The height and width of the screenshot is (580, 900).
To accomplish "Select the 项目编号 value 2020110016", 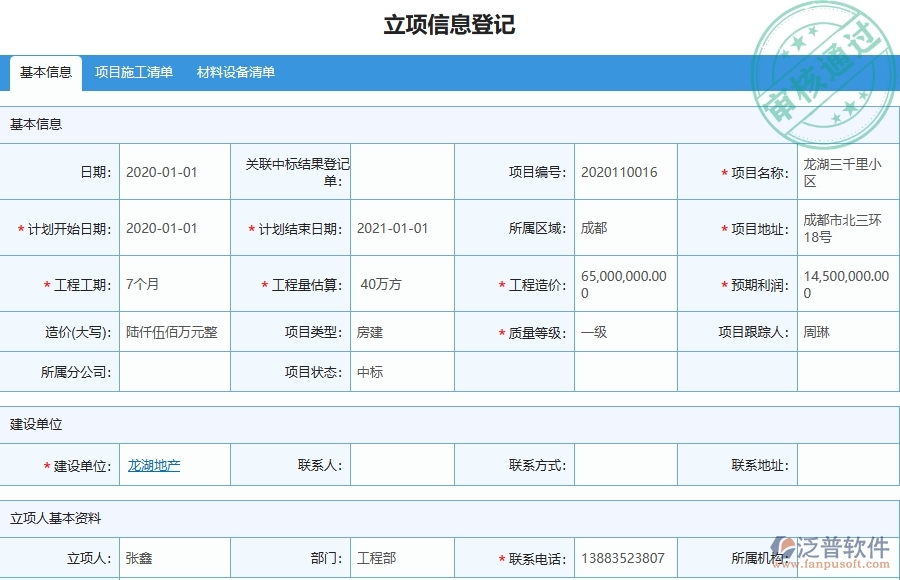I will click(618, 171).
